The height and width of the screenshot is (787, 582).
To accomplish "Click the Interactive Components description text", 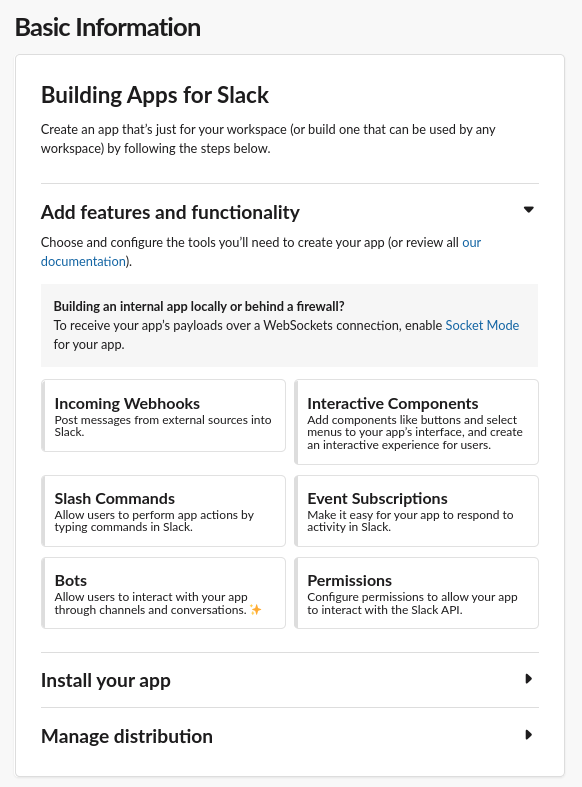I will [415, 432].
